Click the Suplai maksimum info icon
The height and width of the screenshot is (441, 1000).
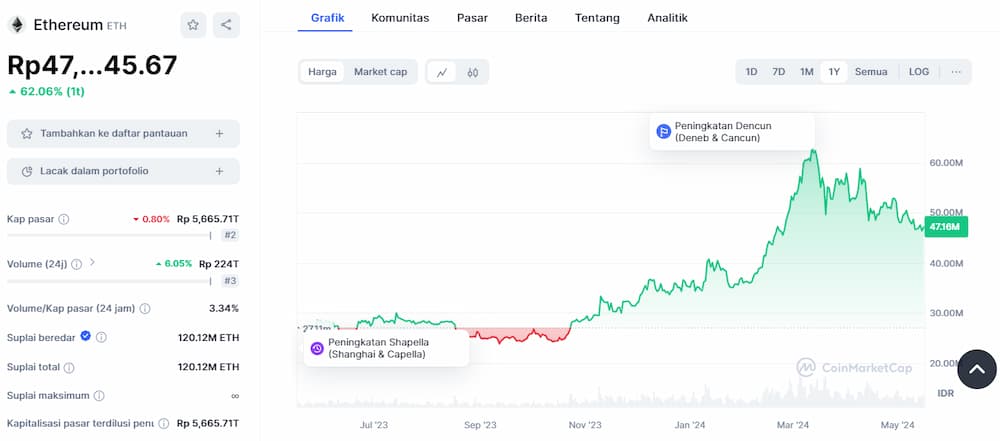[99, 396]
